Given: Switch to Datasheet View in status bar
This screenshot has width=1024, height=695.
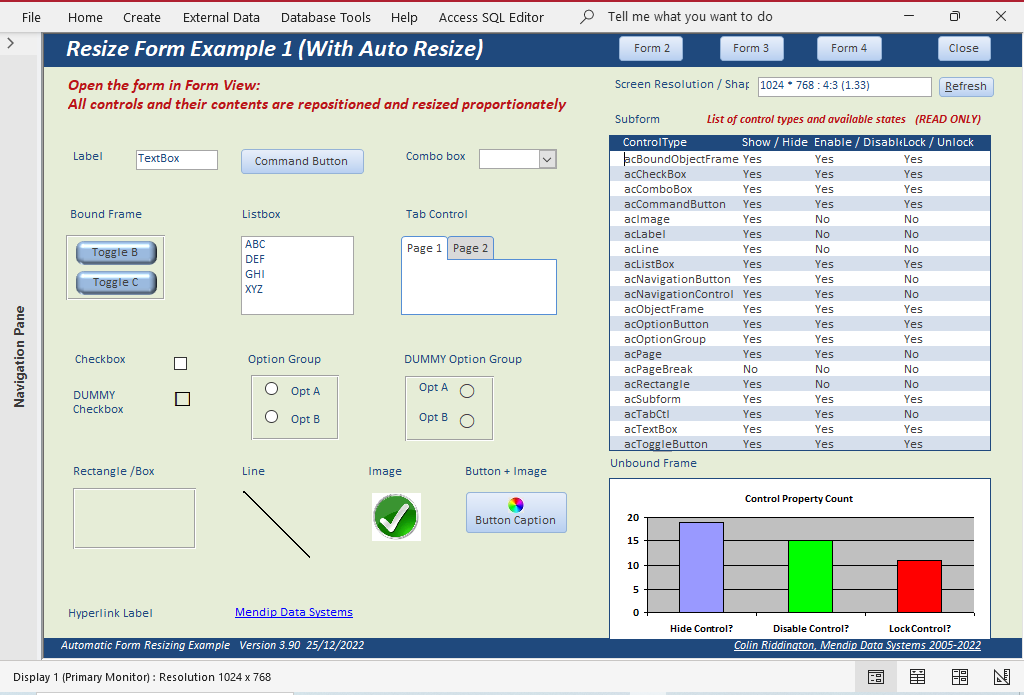Looking at the screenshot, I should pyautogui.click(x=918, y=677).
